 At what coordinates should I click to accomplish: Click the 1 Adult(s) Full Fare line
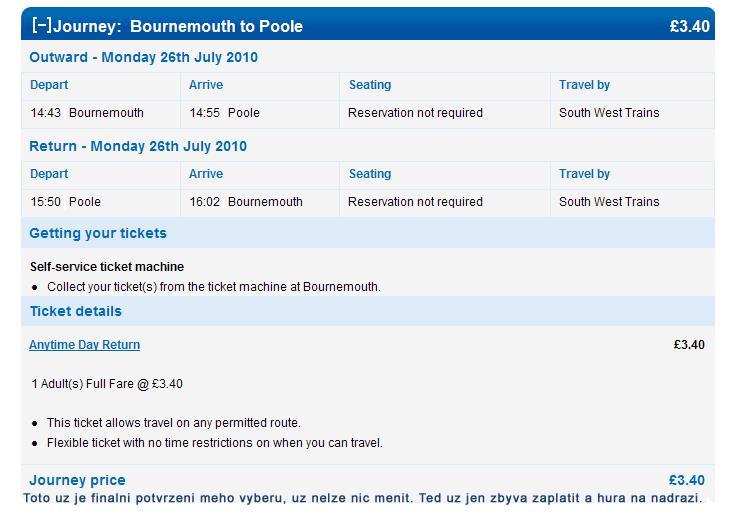107,384
